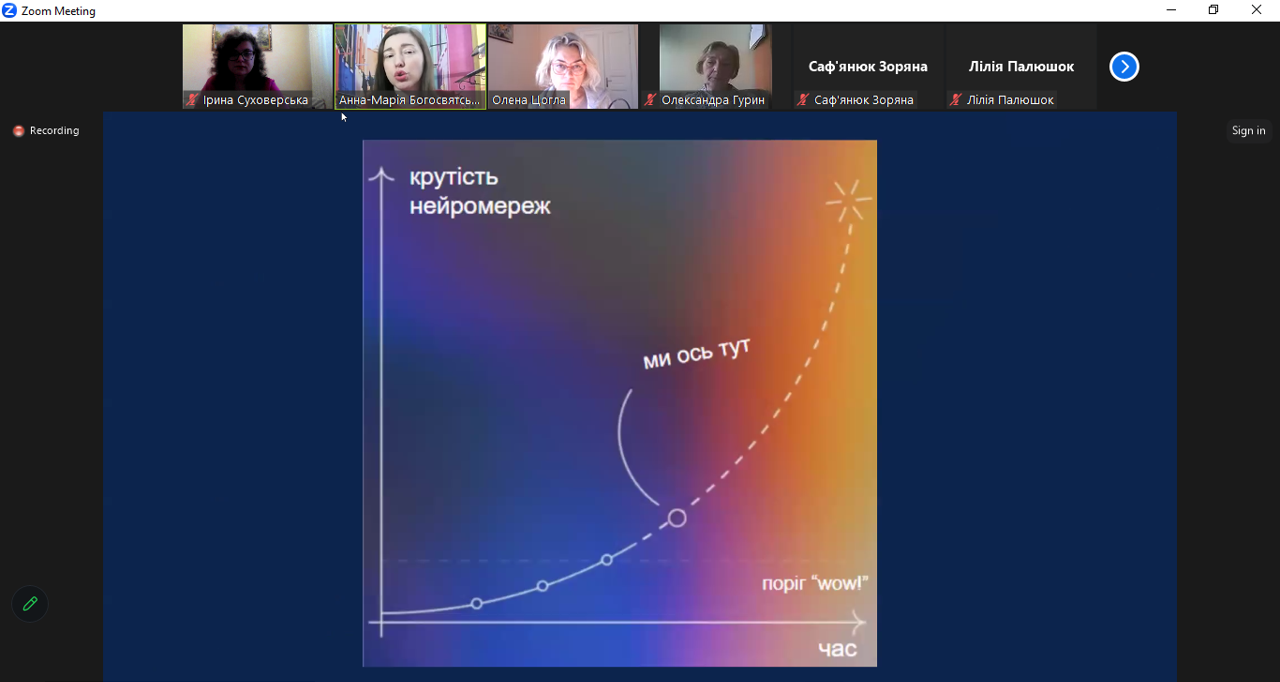The width and height of the screenshot is (1280, 682).
Task: Click the shared slide with neural network graph
Action: [619, 402]
